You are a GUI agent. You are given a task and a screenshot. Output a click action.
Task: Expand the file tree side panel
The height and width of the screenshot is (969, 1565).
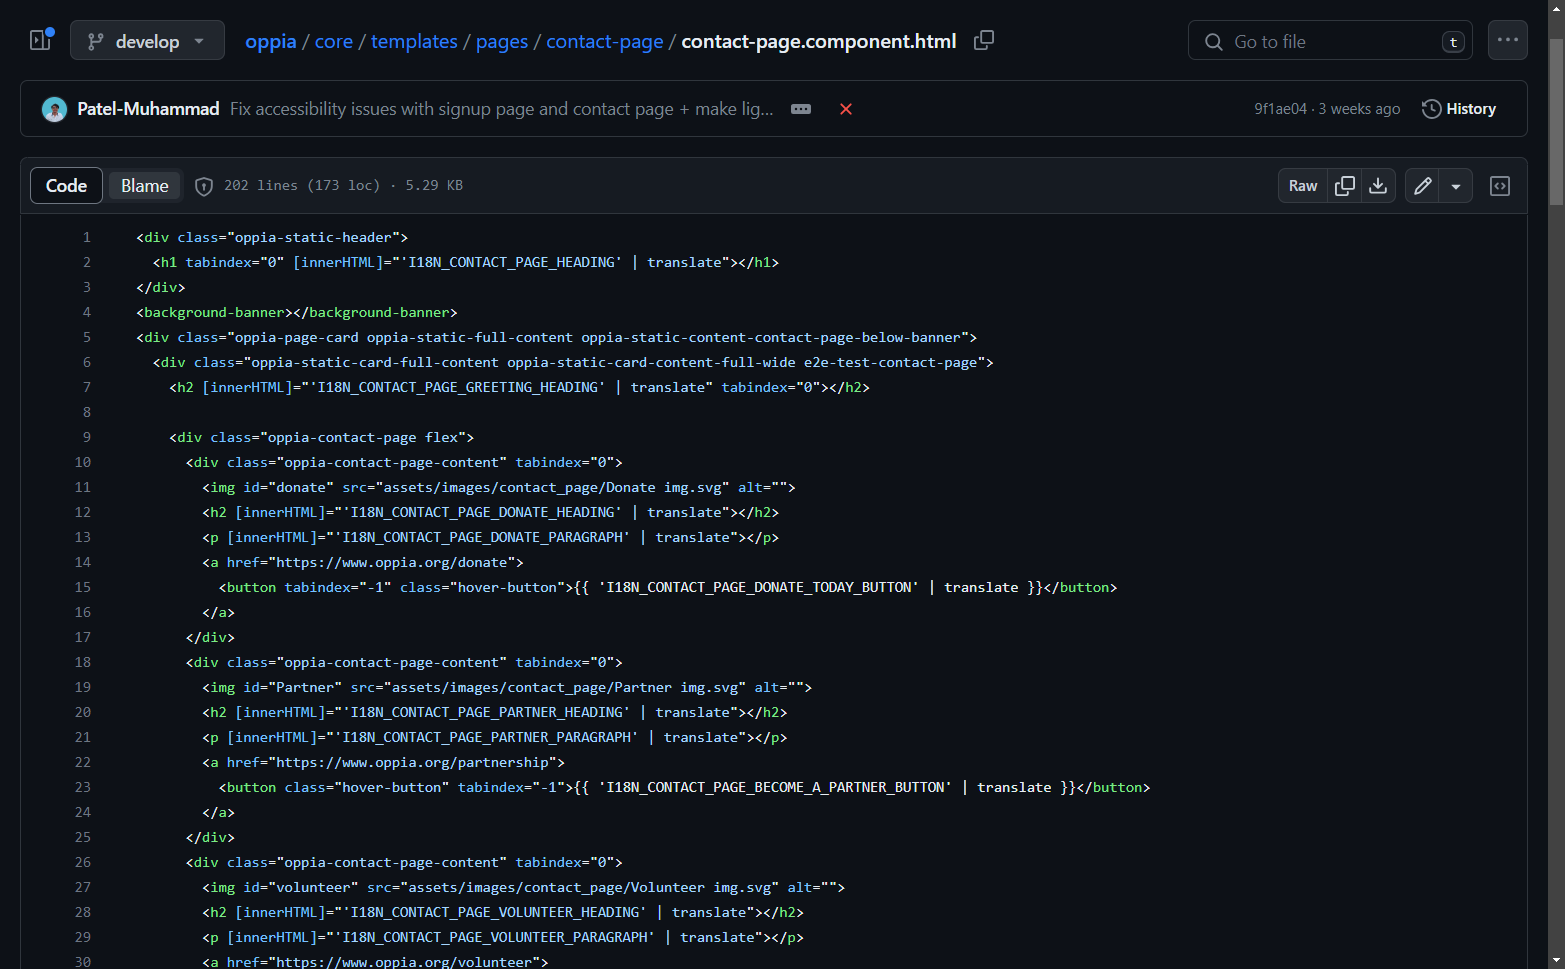[x=41, y=40]
